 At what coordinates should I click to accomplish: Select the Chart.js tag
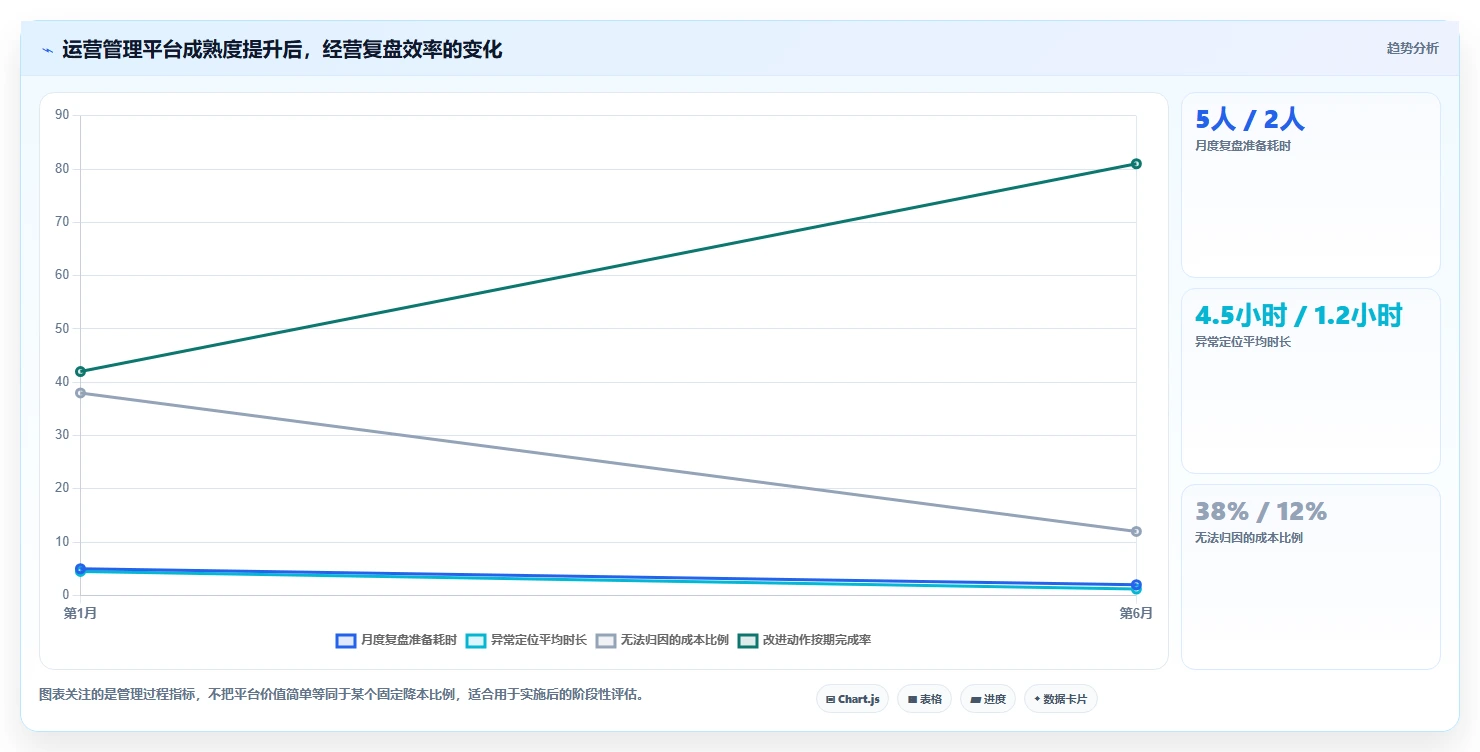pos(852,699)
